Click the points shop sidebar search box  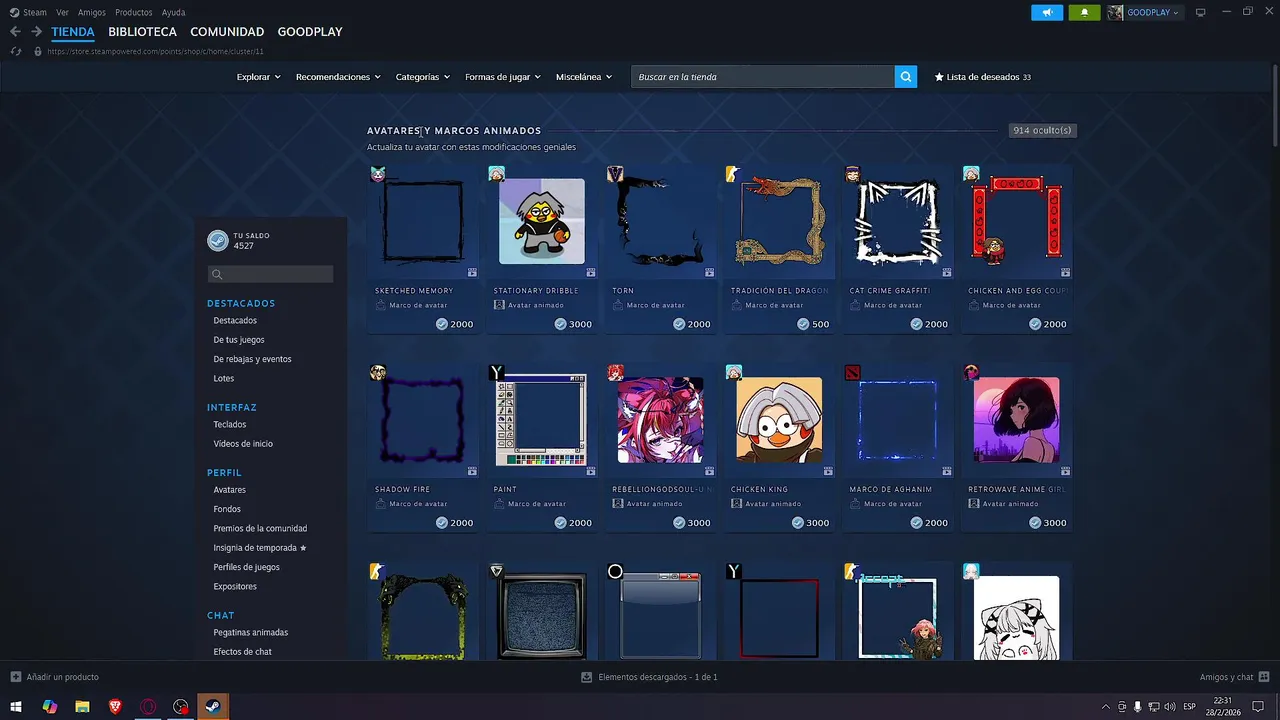pyautogui.click(x=270, y=274)
